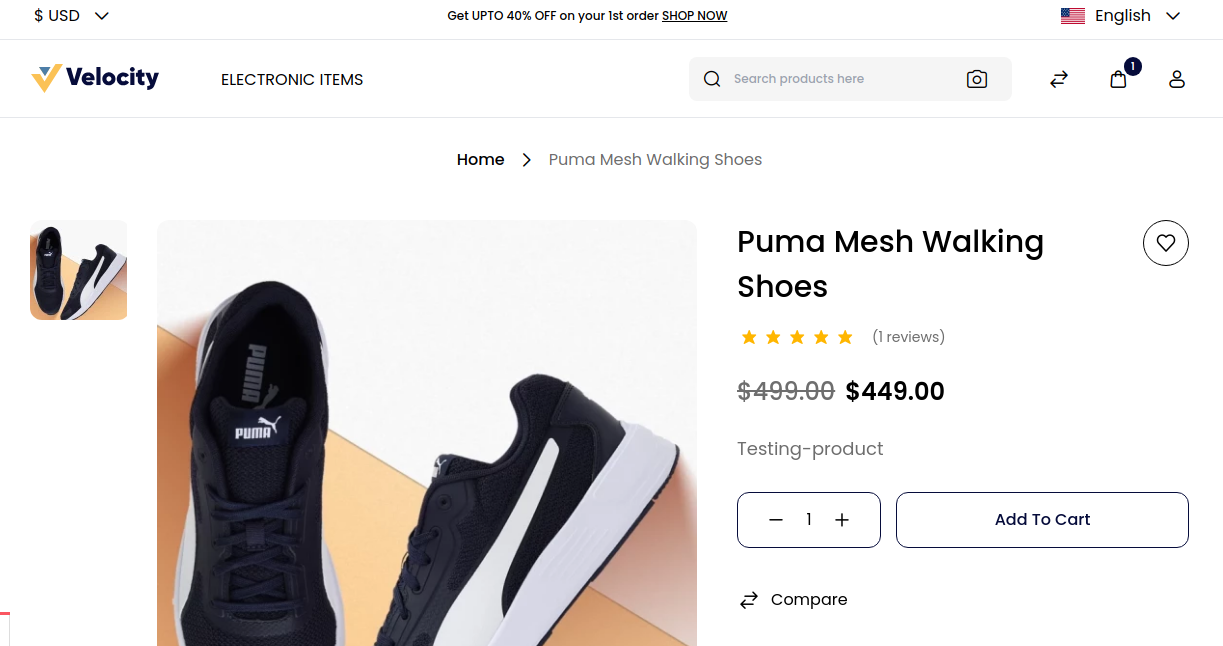Click the SHOP NOW promo link
Screen dimensions: 1223x646
[x=694, y=16]
